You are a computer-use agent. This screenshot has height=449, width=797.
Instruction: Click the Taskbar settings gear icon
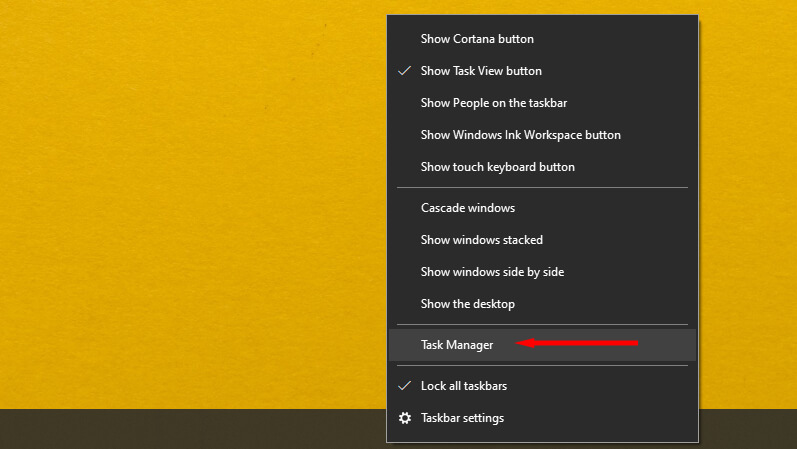pyautogui.click(x=405, y=418)
